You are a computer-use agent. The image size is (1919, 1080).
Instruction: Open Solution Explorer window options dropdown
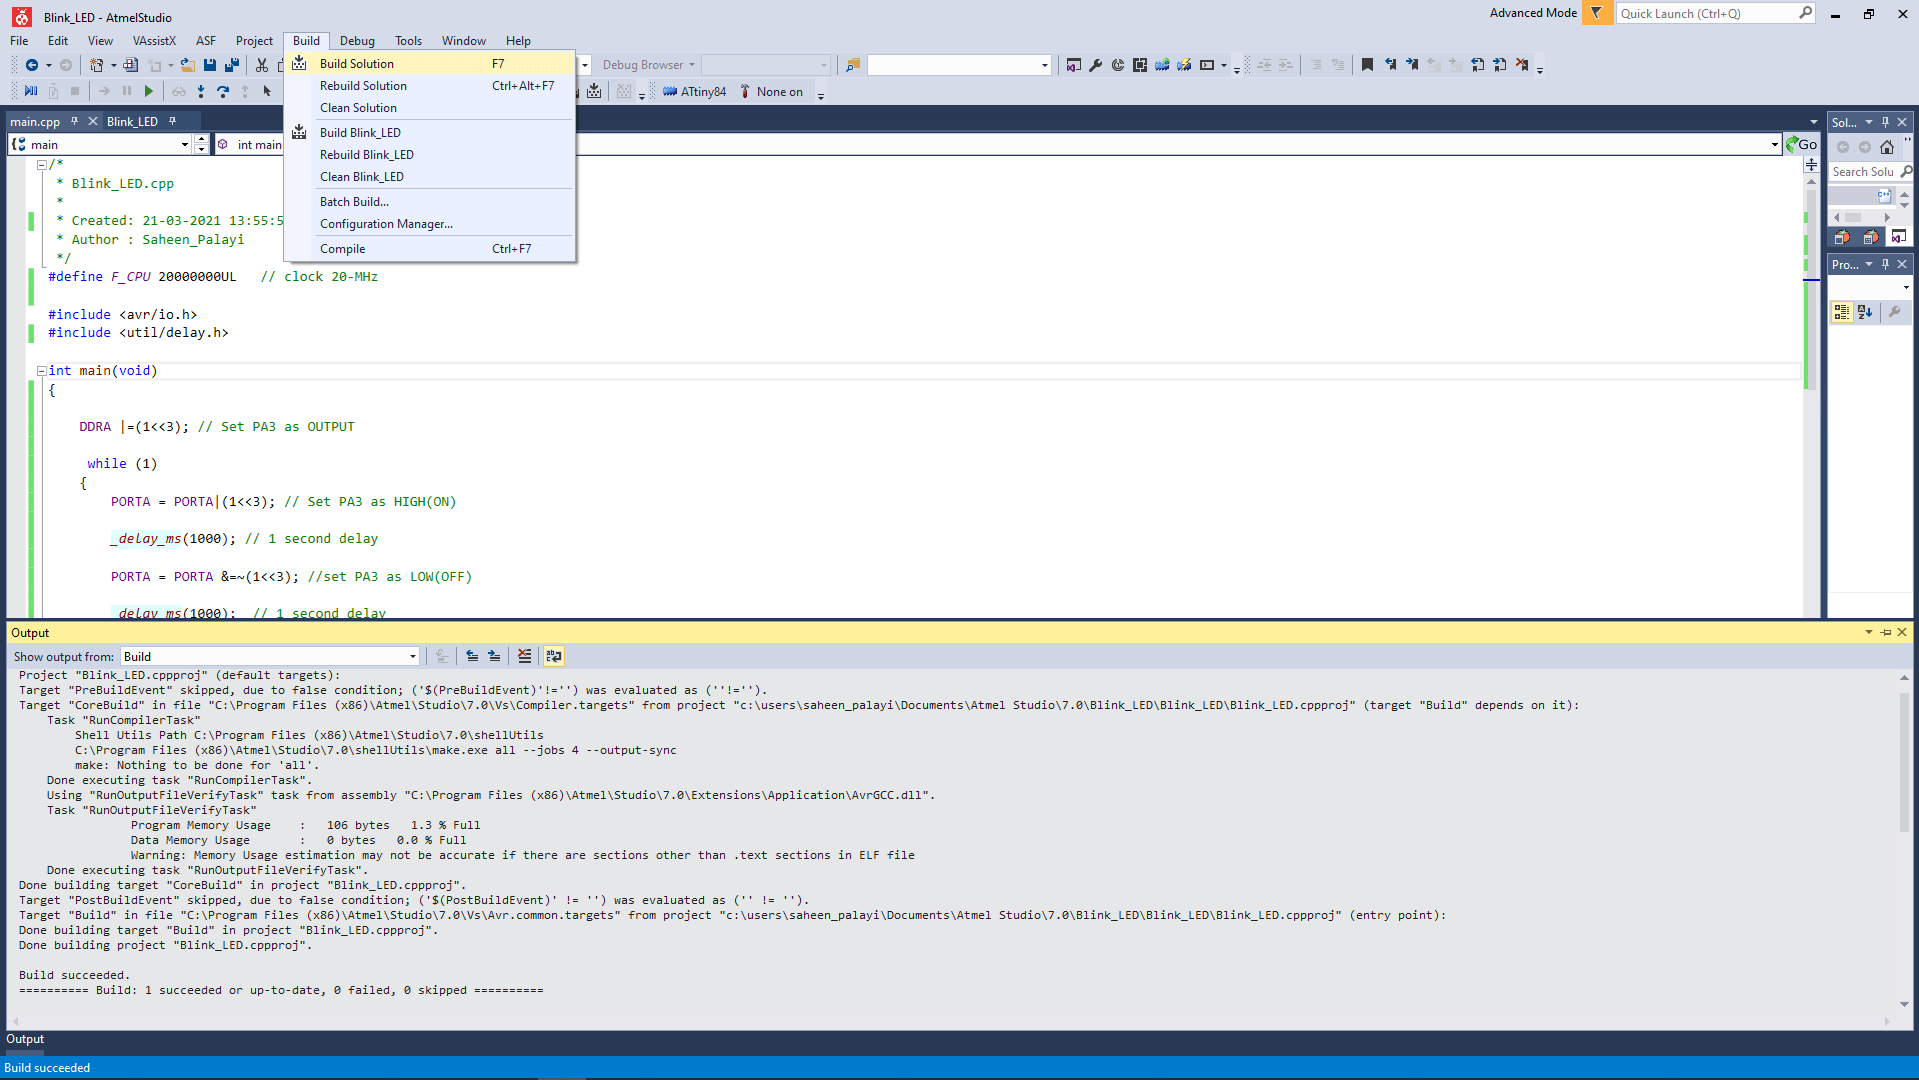[1869, 122]
